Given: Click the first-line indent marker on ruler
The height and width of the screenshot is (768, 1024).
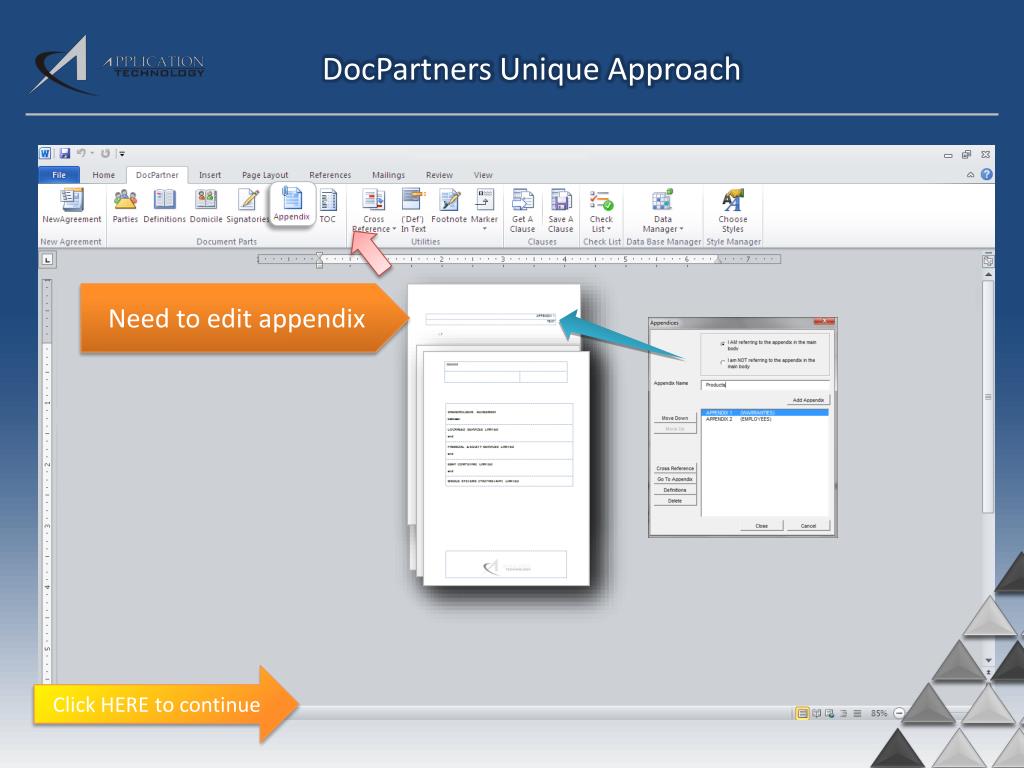Looking at the screenshot, I should 319,255.
